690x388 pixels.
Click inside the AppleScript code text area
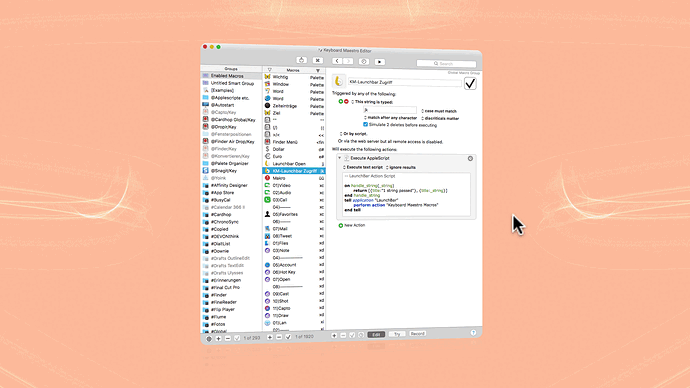406,194
